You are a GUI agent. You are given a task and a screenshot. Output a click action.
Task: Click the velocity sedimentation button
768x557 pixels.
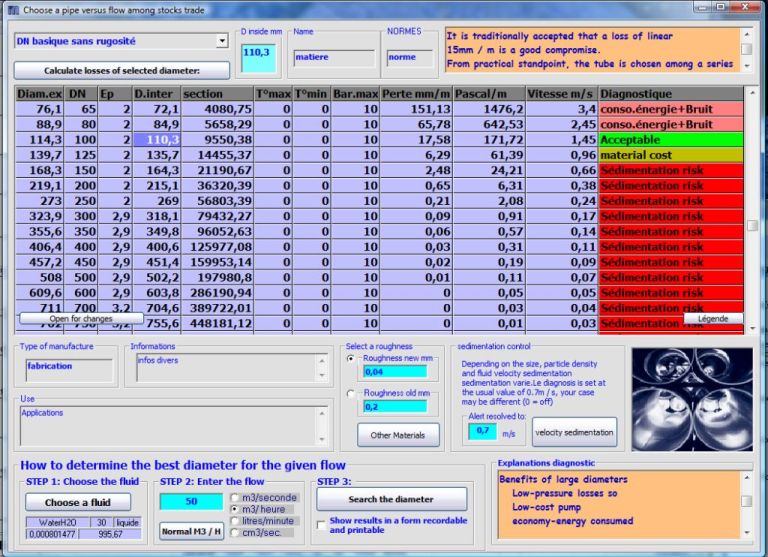574,432
